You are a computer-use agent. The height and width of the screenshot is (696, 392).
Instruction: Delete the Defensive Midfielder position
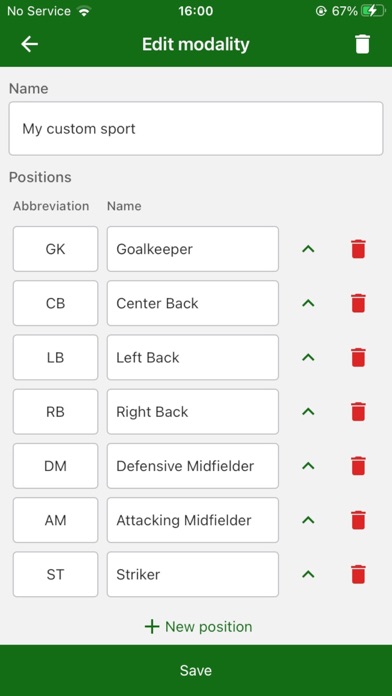click(x=358, y=466)
